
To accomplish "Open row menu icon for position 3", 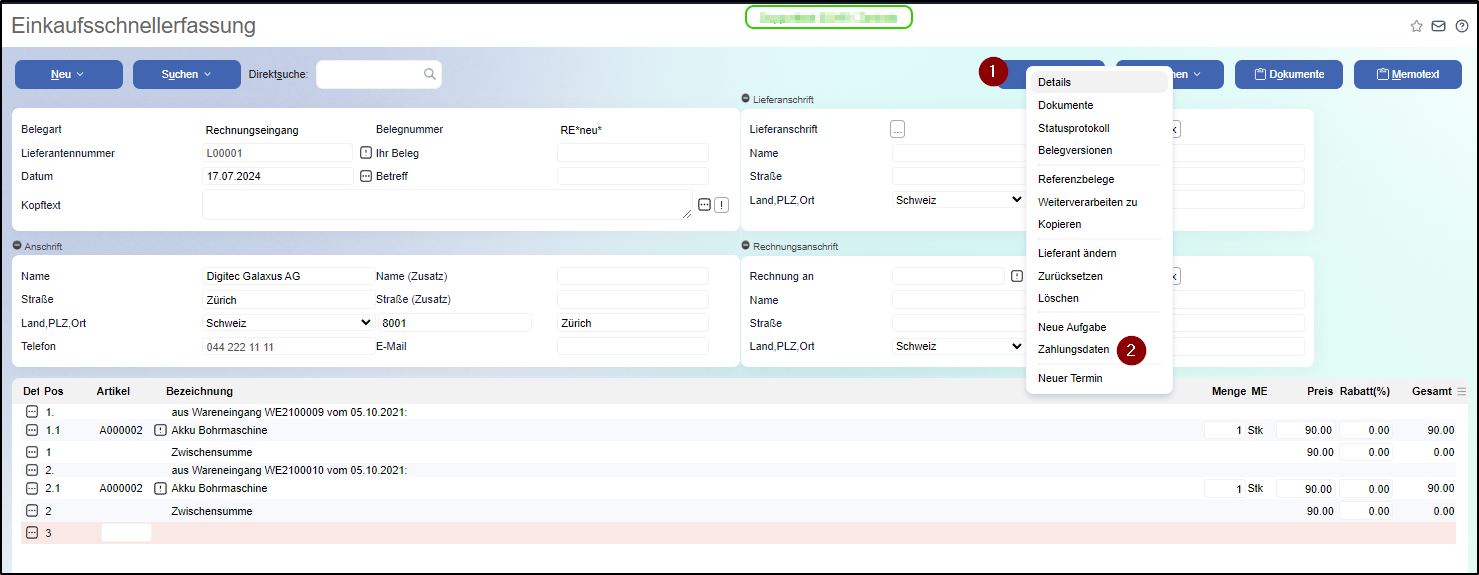I will 32,533.
